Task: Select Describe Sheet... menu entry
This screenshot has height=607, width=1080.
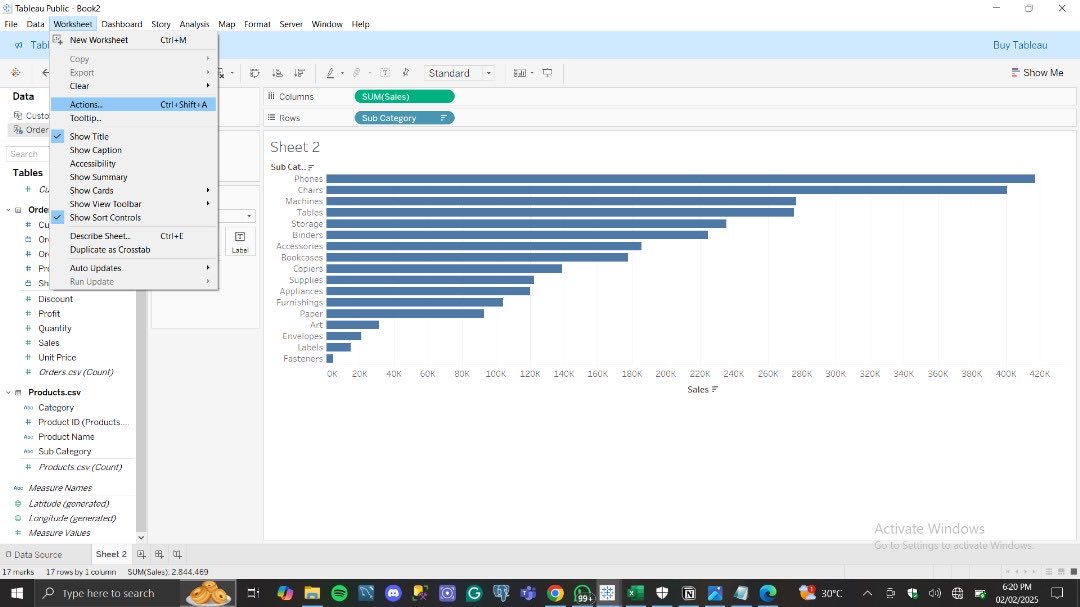Action: point(134,236)
